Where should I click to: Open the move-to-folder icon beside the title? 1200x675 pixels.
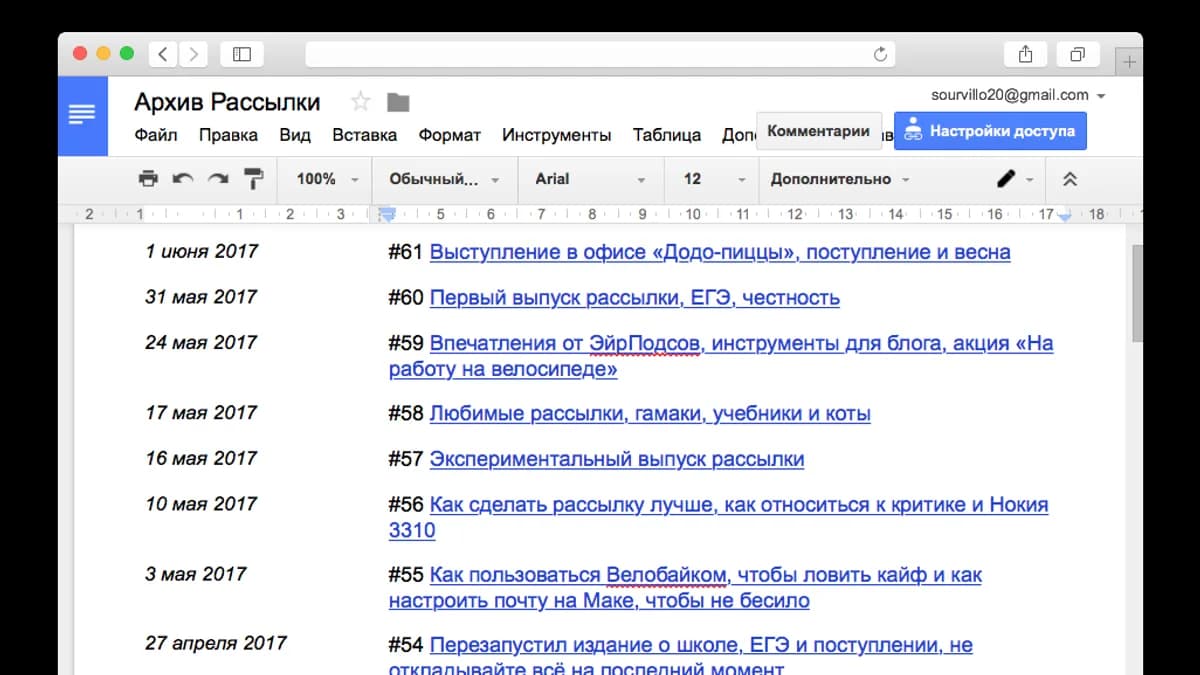[x=398, y=102]
